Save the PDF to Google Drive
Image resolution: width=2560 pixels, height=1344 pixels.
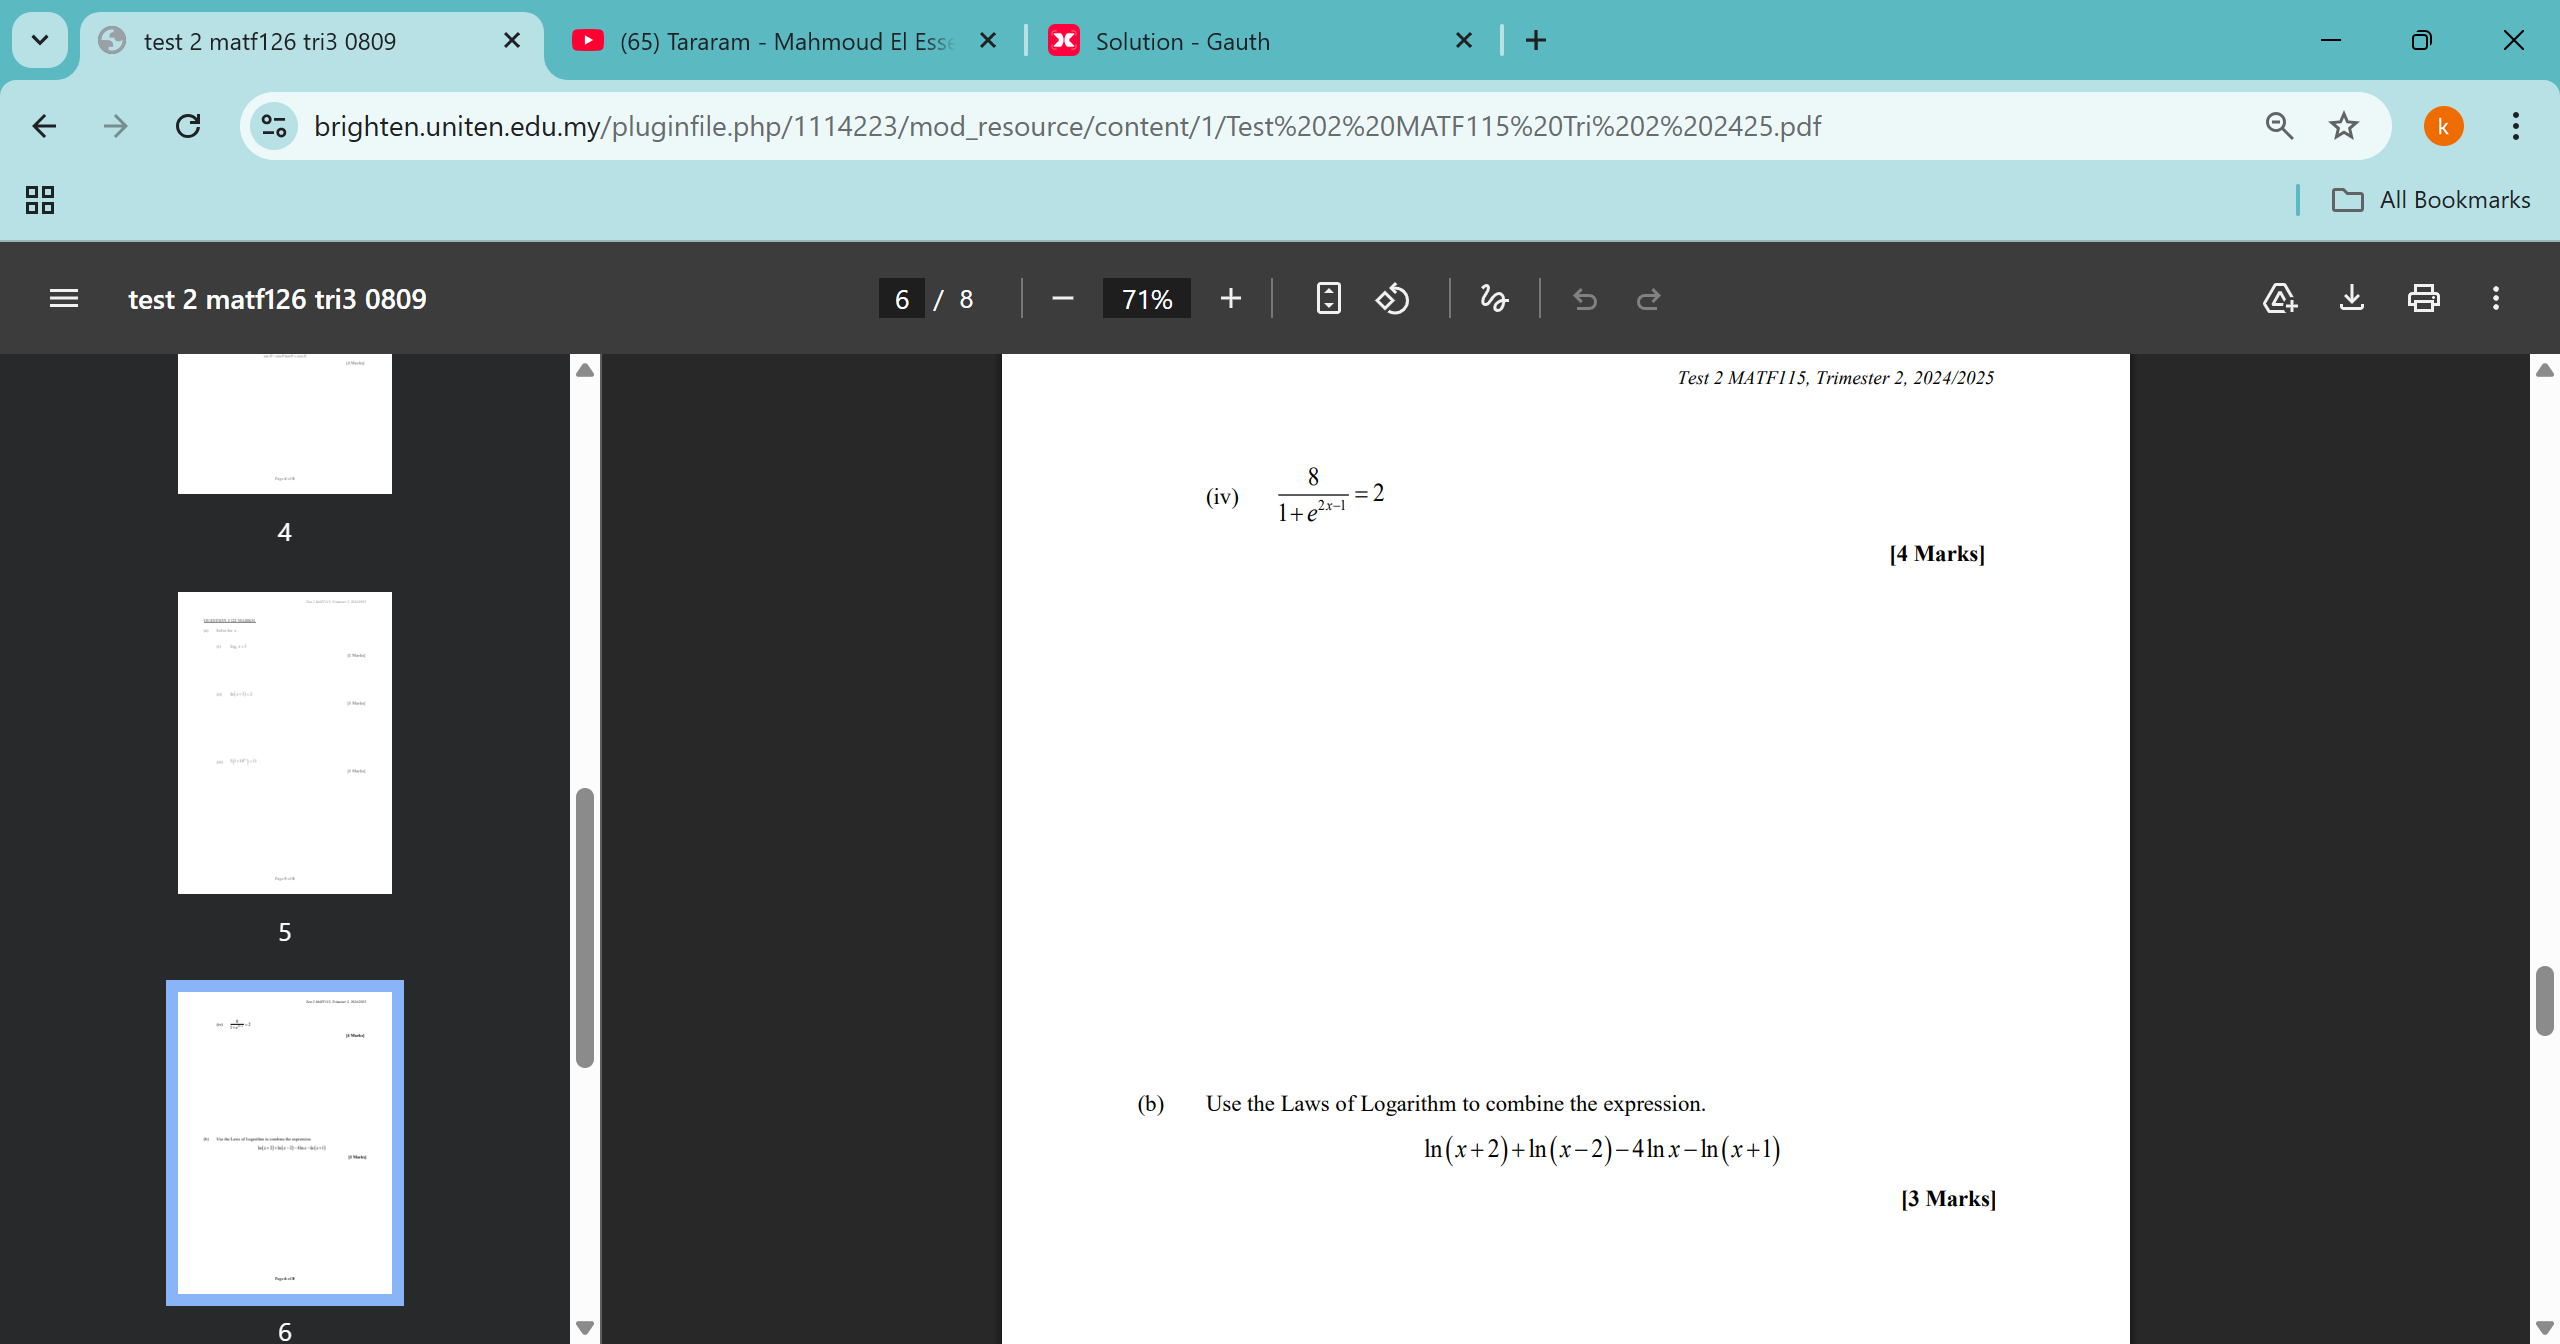[2279, 298]
